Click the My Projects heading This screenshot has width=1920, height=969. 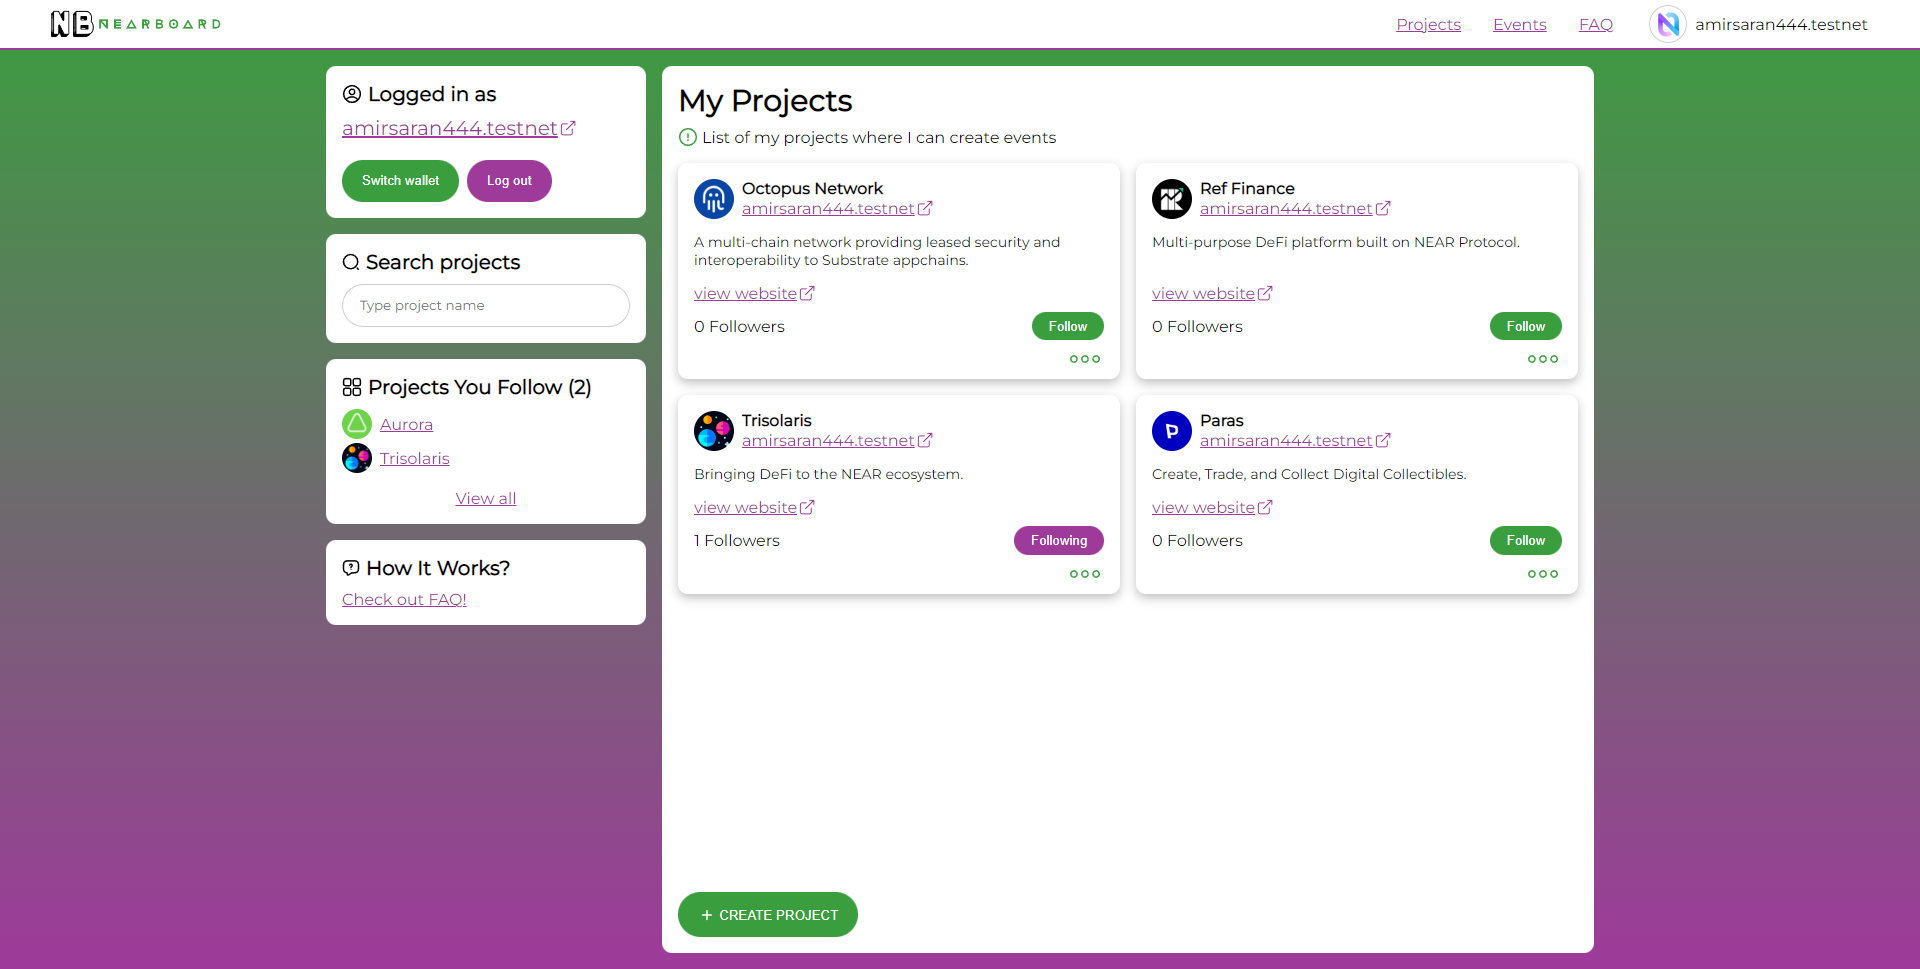point(765,101)
